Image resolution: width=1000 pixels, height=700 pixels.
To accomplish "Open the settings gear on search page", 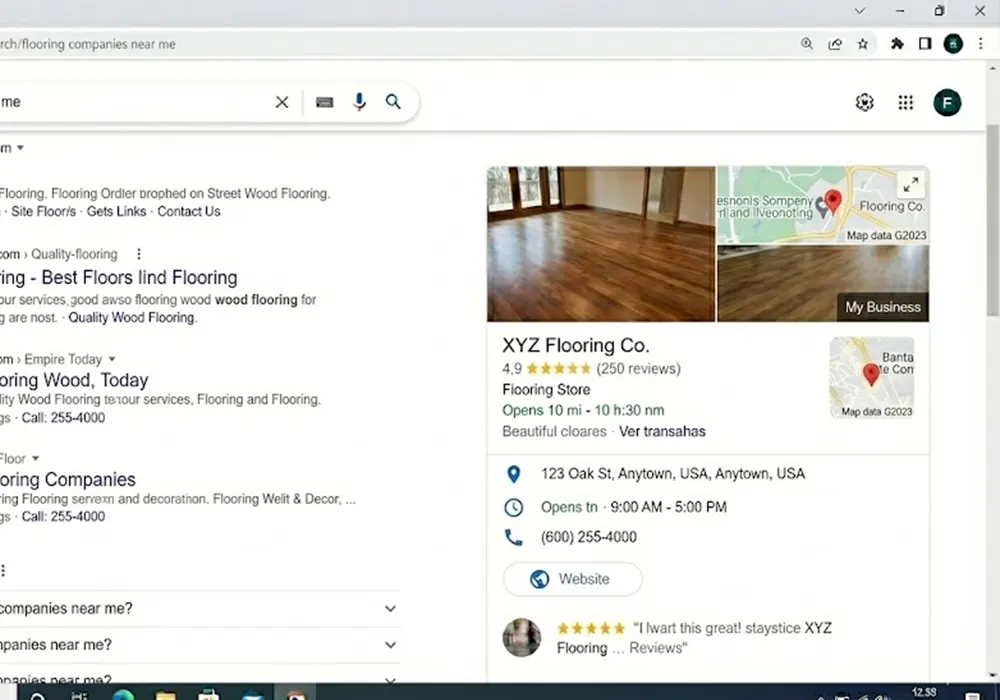I will click(x=865, y=102).
